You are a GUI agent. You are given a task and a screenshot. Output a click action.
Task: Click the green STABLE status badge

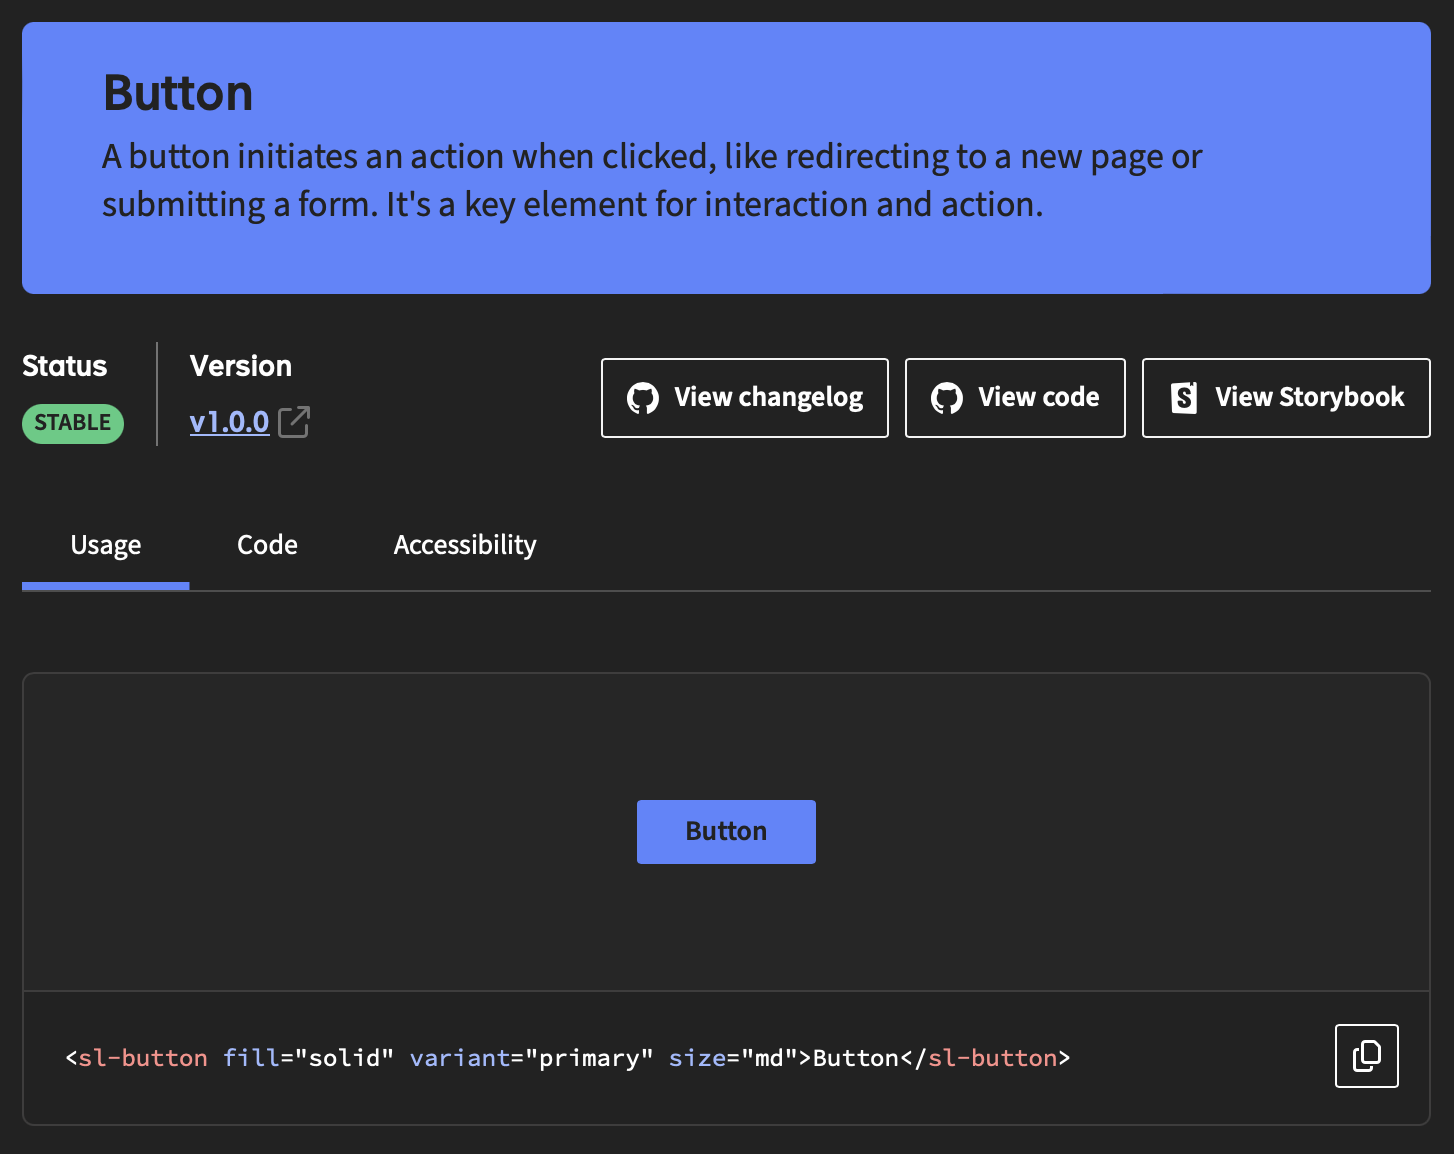[73, 423]
